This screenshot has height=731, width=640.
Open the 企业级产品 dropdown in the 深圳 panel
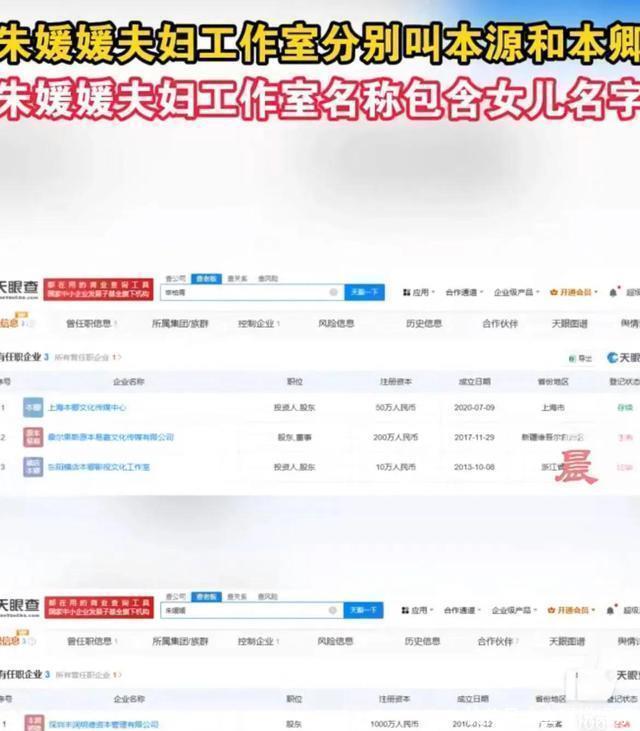coord(515,610)
